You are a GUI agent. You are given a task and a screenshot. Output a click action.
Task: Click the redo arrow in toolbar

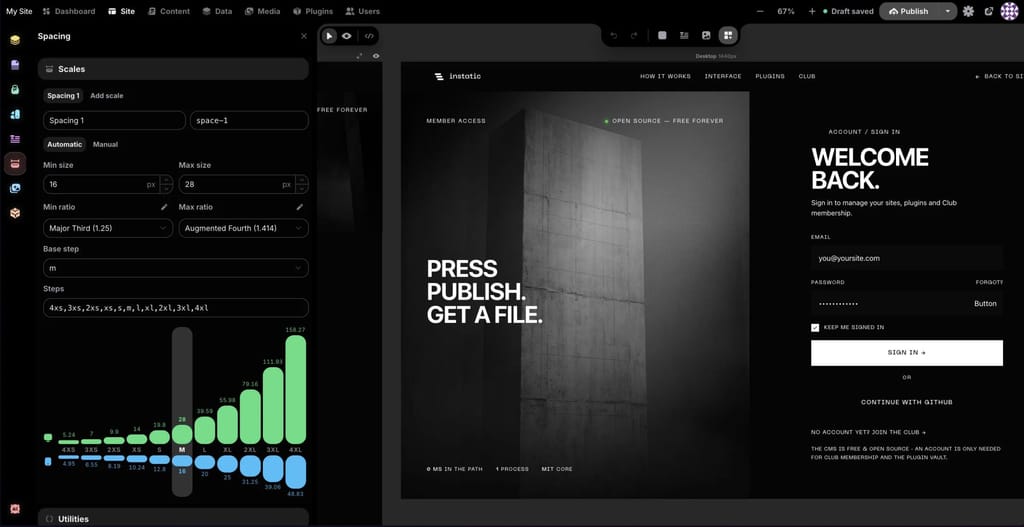(x=633, y=35)
